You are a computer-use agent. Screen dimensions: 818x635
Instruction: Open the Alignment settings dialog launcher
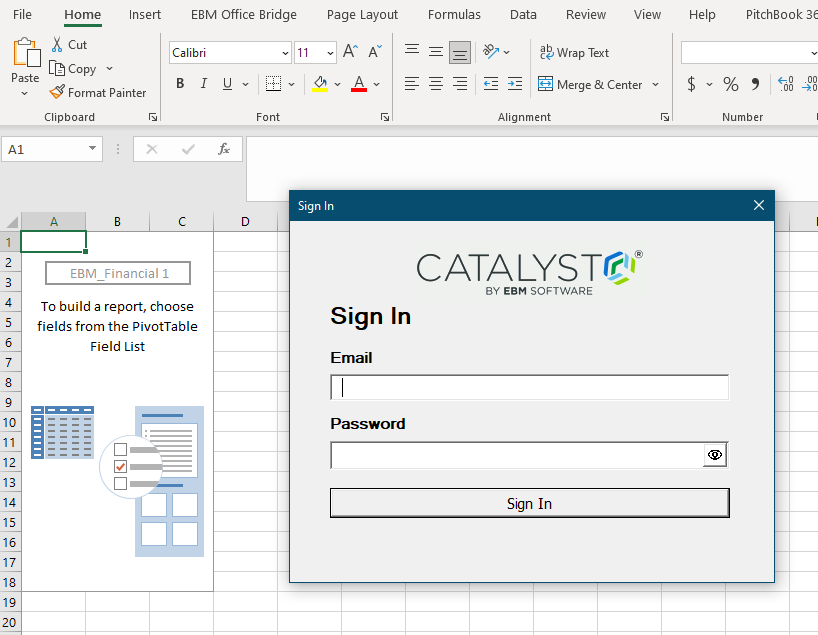[665, 117]
